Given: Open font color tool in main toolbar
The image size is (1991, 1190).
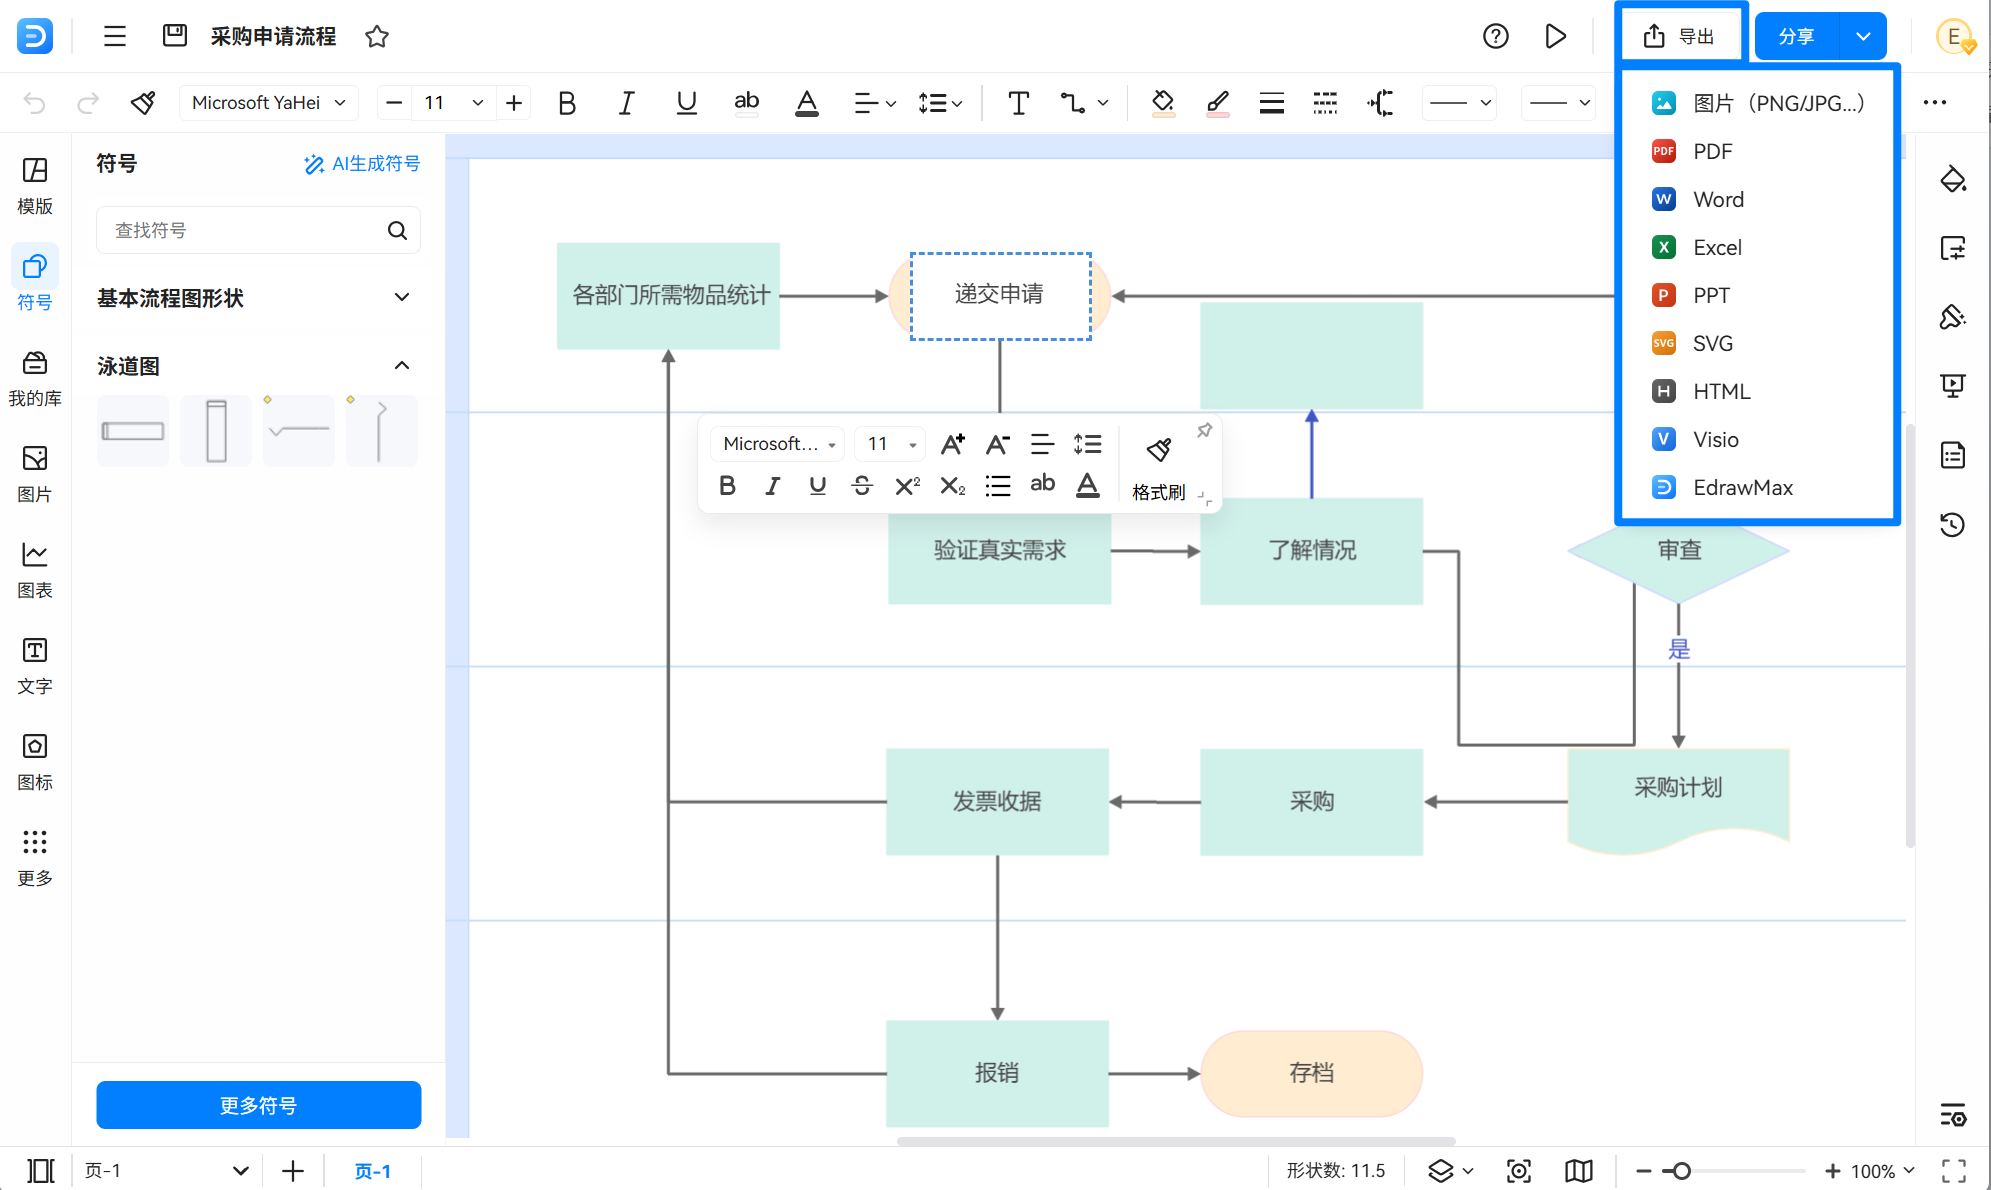Looking at the screenshot, I should [x=807, y=103].
